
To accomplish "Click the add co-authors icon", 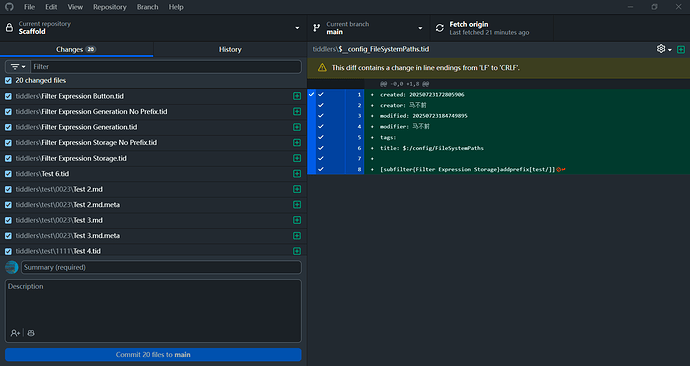I will 15,333.
